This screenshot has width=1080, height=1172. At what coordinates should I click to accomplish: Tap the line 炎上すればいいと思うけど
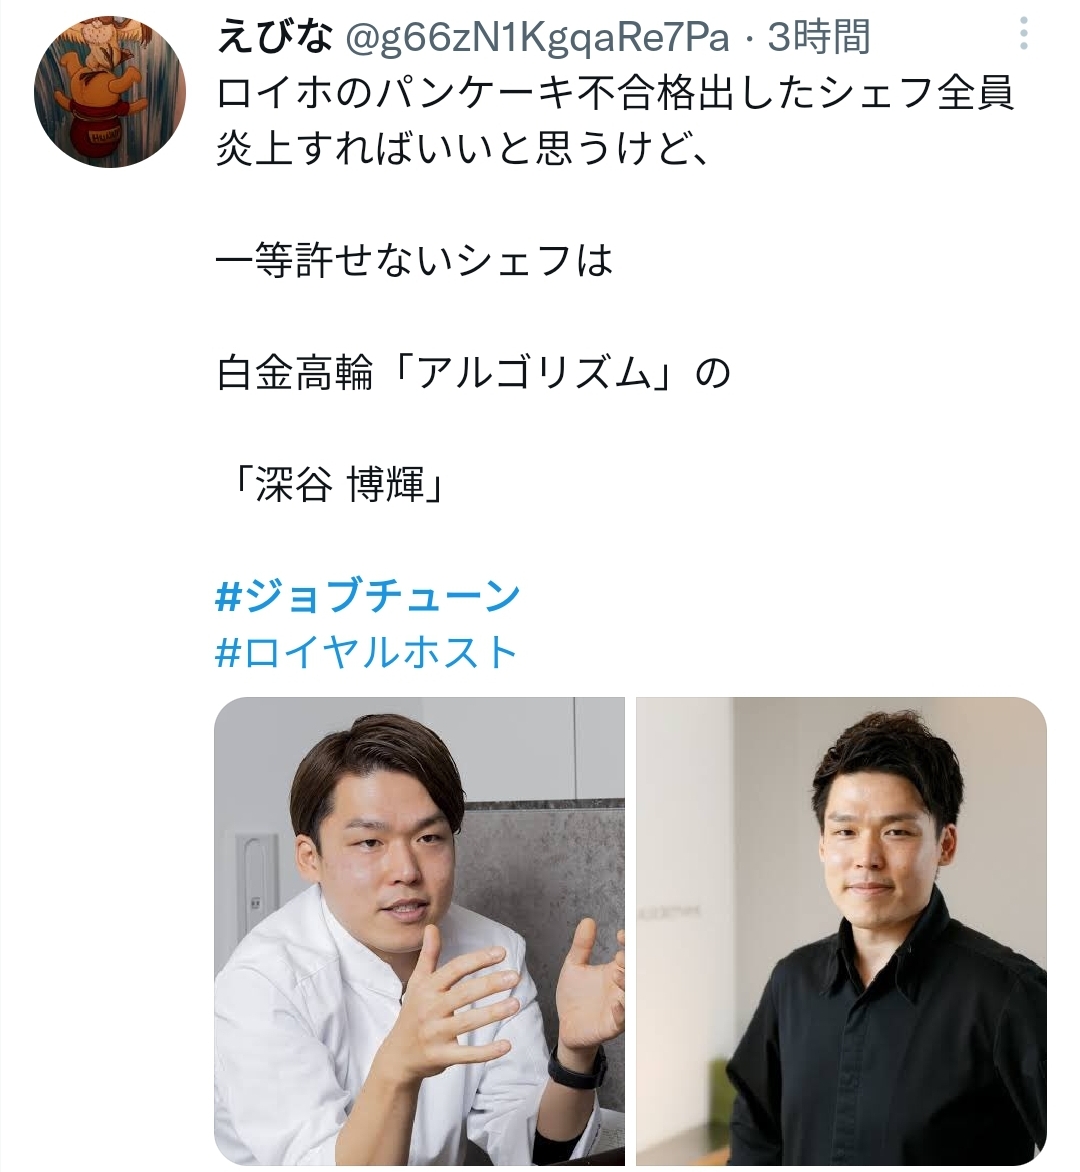[x=462, y=149]
